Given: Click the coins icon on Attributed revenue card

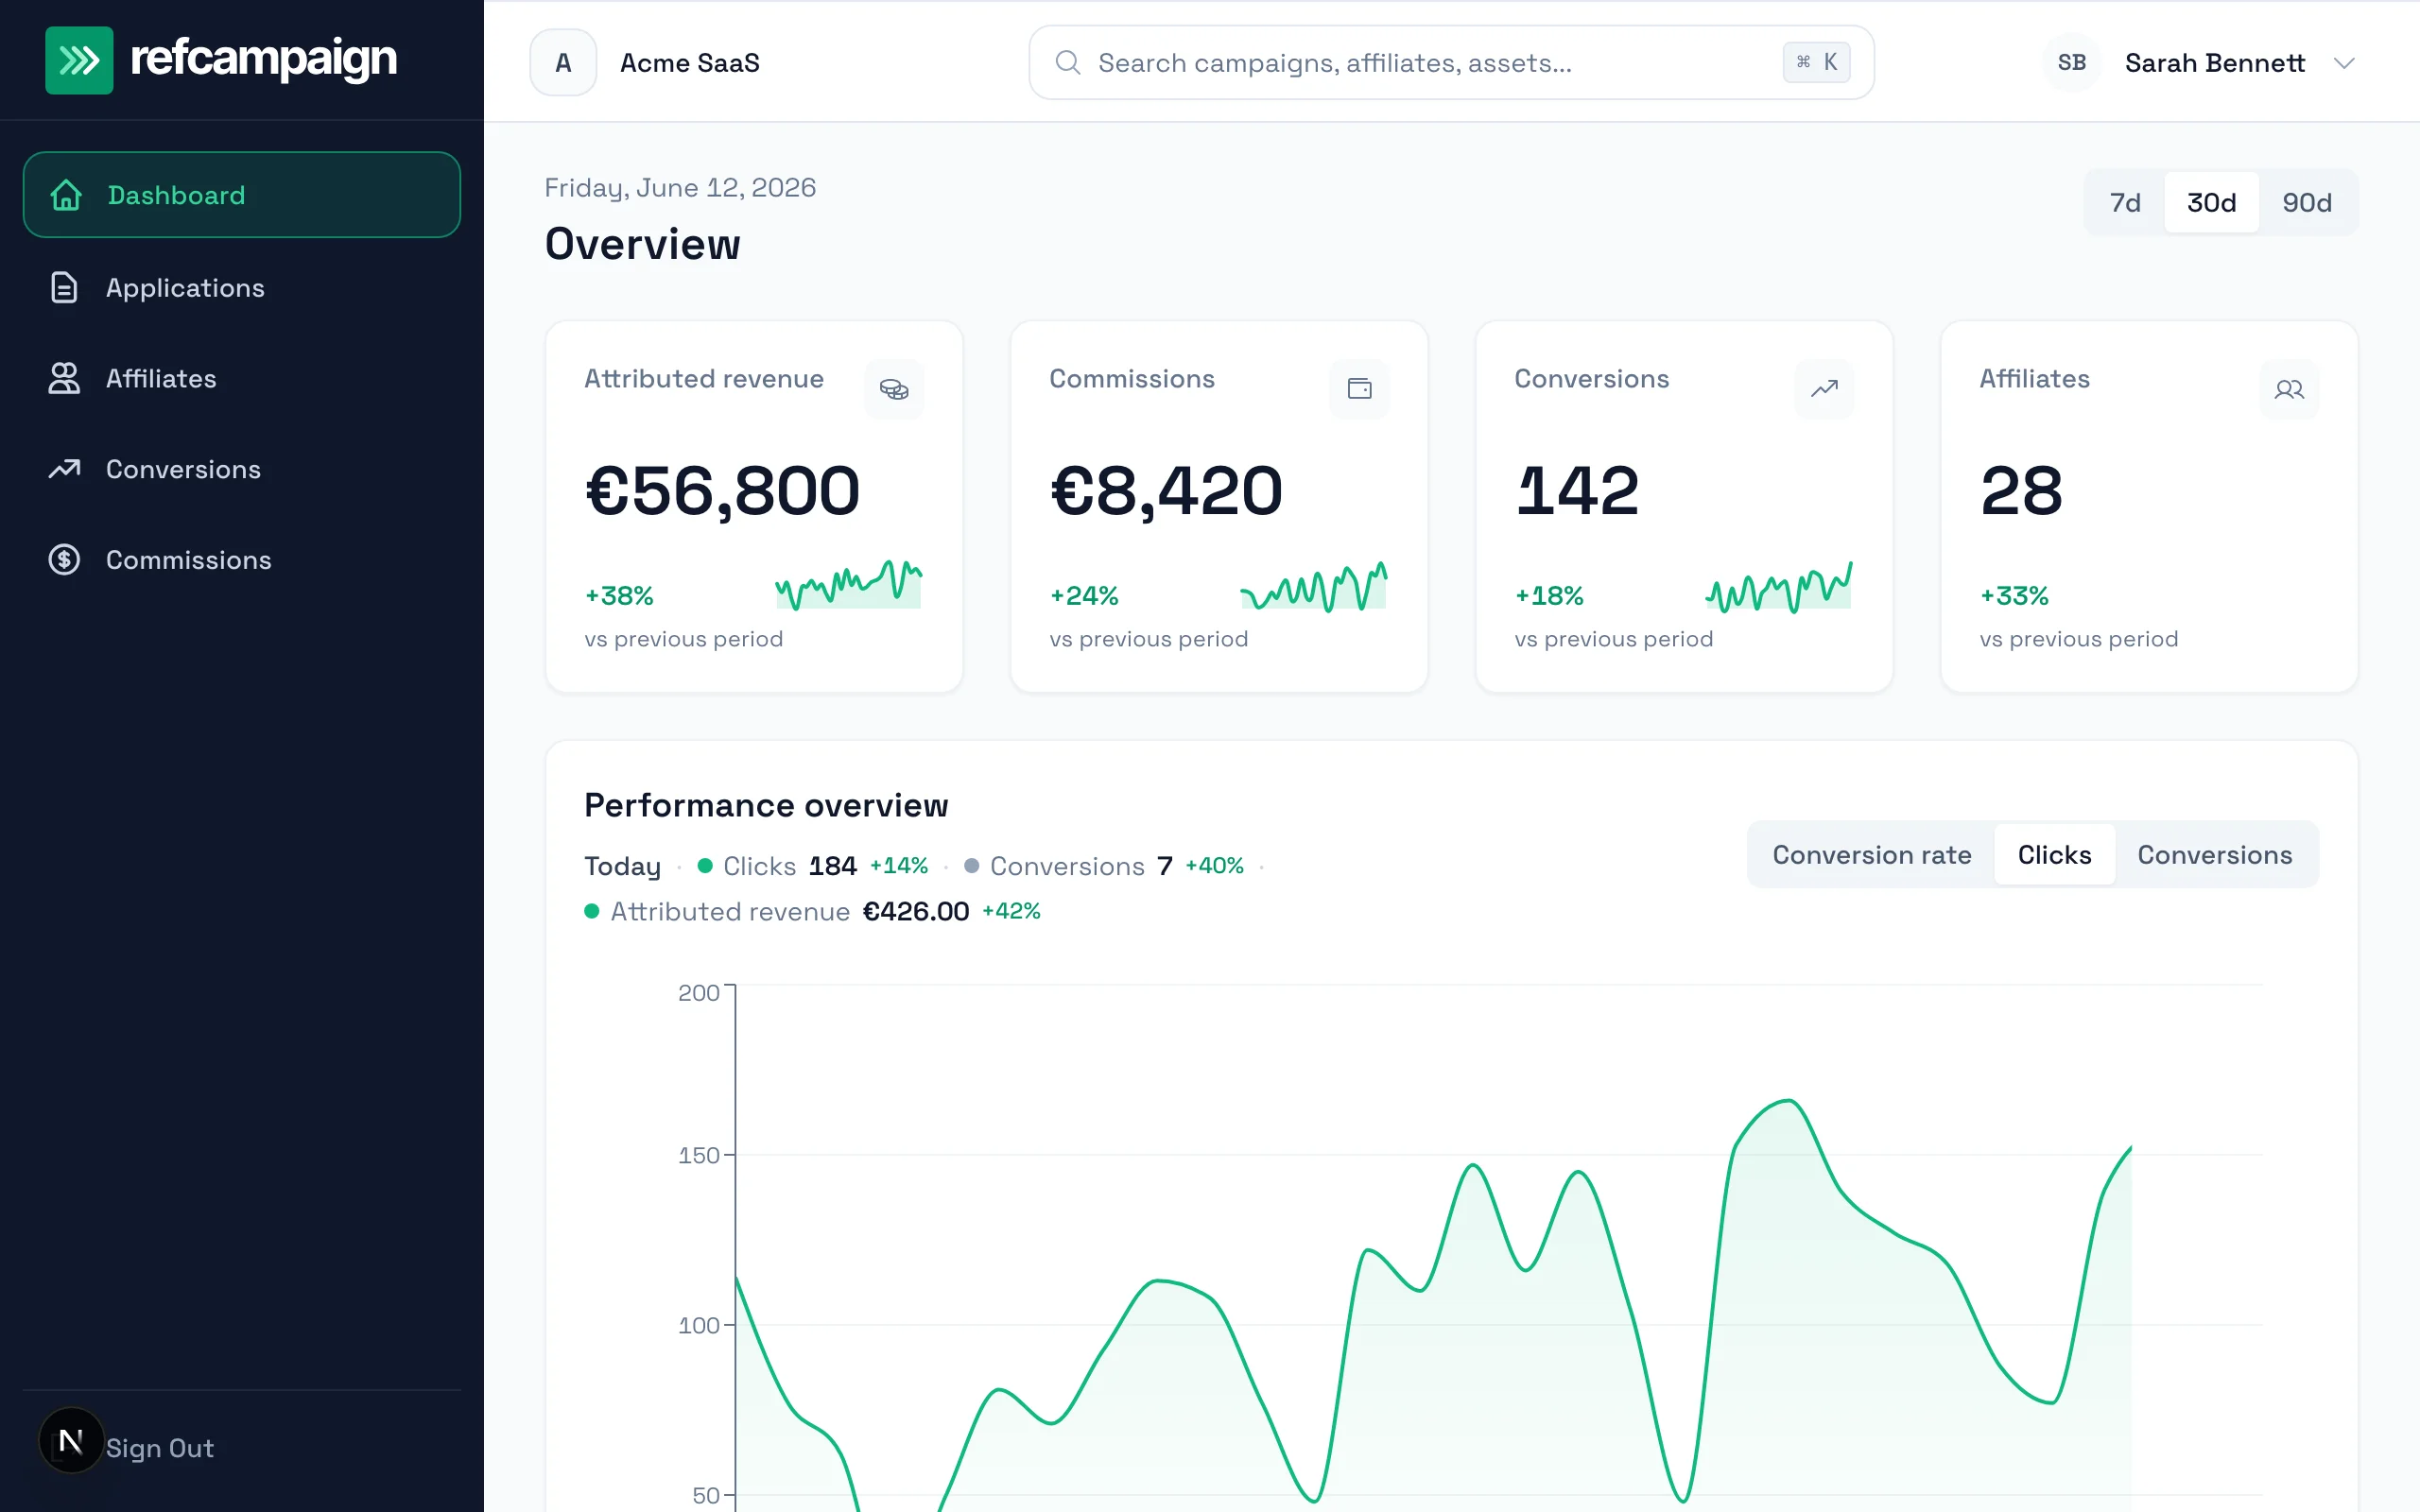Looking at the screenshot, I should coord(894,389).
